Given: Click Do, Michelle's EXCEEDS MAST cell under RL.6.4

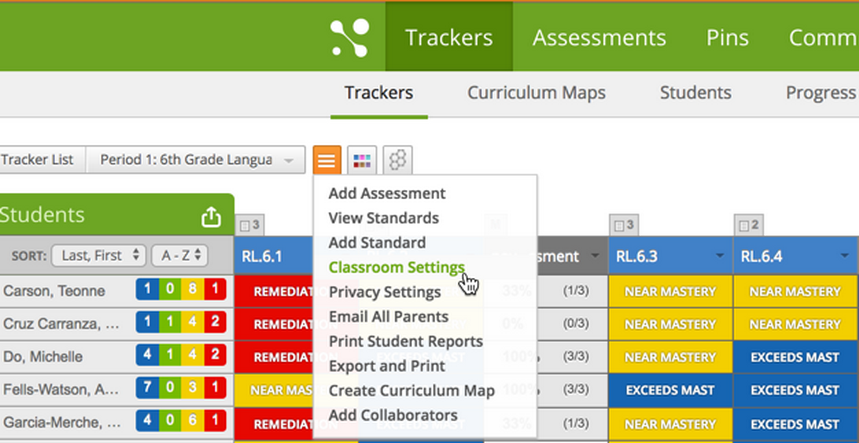Looking at the screenshot, I should point(795,357).
